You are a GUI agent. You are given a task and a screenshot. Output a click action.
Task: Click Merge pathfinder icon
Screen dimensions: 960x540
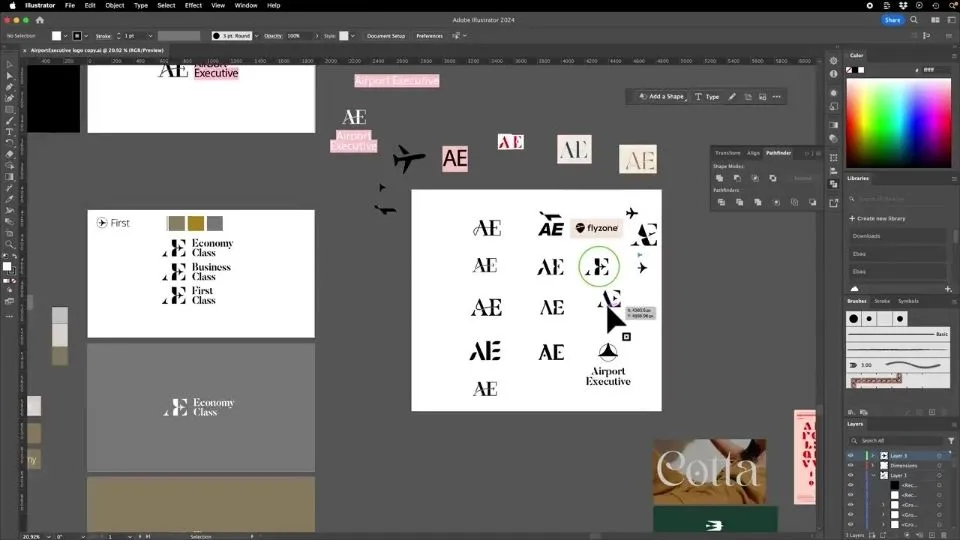(758, 202)
